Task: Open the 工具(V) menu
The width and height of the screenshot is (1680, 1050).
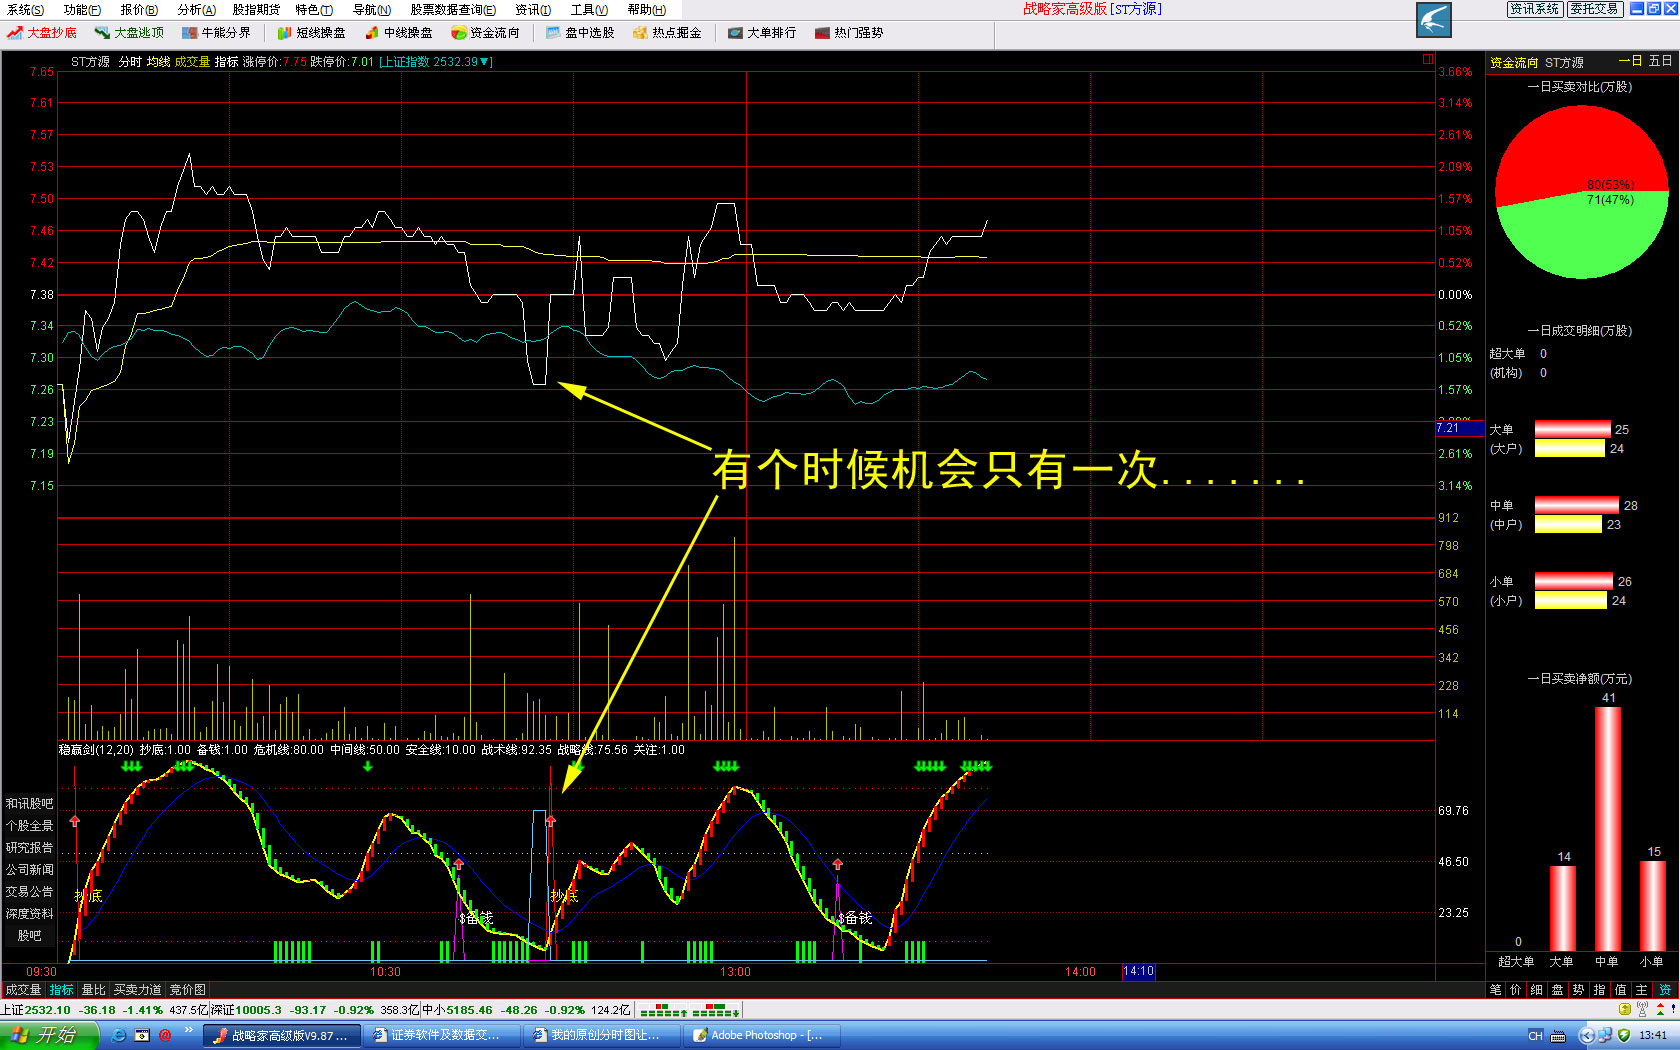Action: pos(589,10)
